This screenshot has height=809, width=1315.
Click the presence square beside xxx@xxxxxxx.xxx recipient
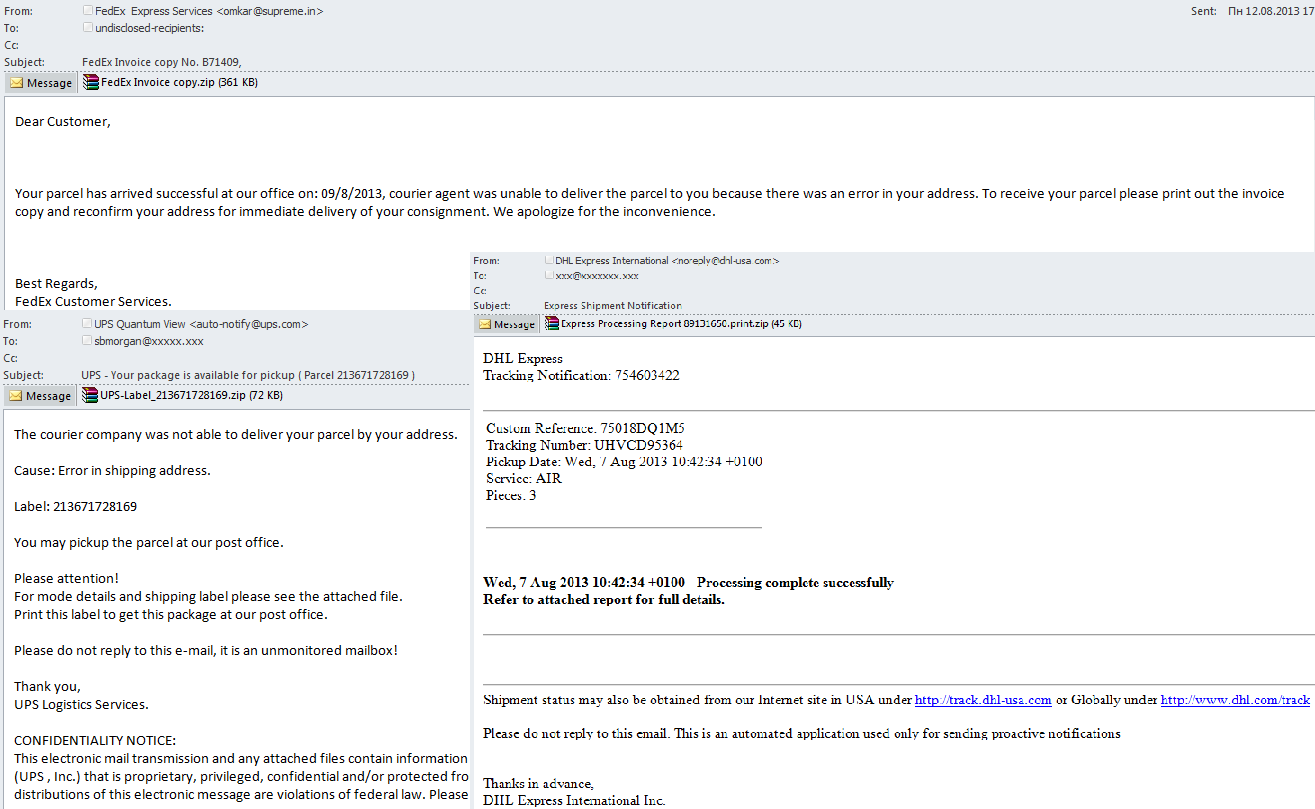tap(549, 275)
